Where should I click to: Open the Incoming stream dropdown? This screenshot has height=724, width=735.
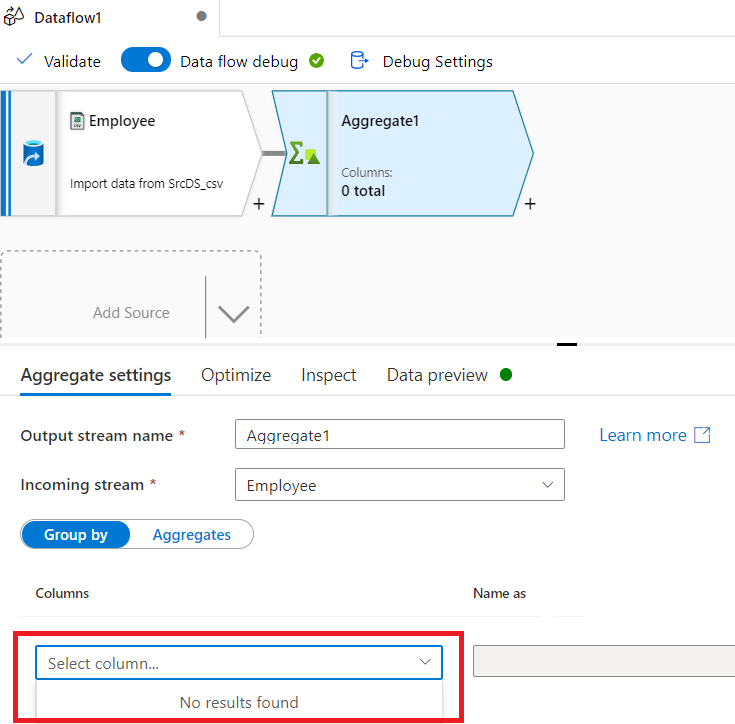tap(400, 485)
